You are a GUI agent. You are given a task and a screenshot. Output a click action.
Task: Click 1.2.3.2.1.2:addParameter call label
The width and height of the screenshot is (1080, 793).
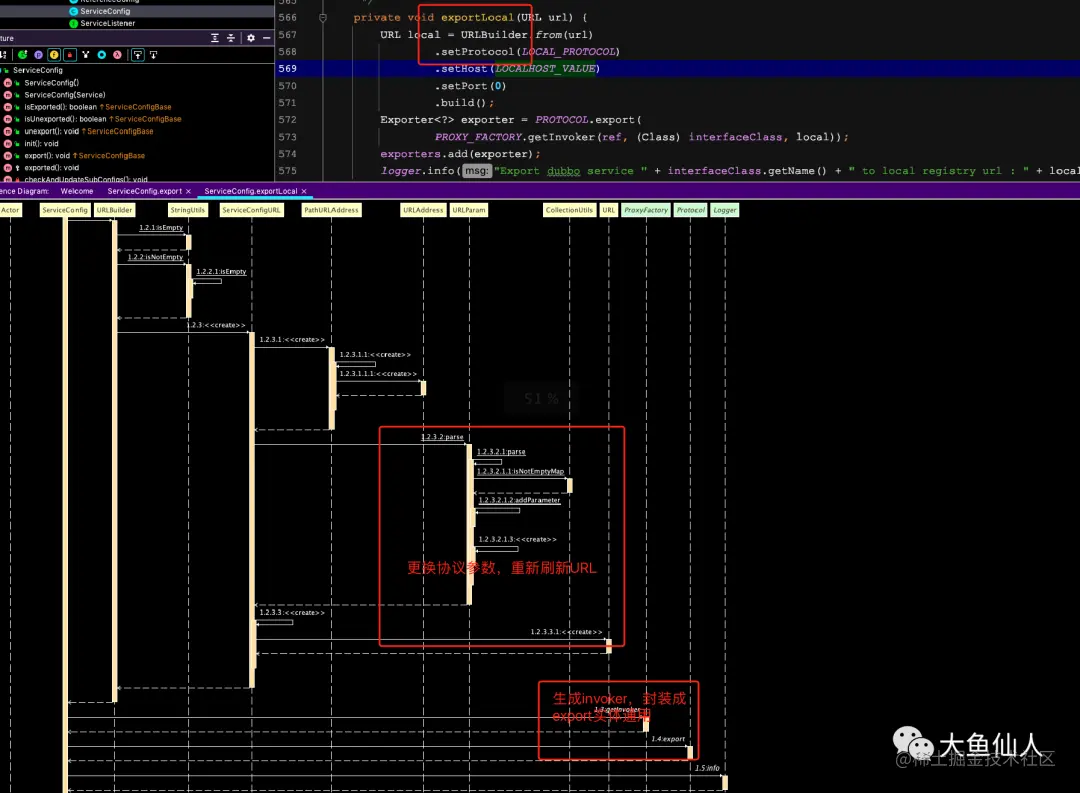click(x=519, y=500)
